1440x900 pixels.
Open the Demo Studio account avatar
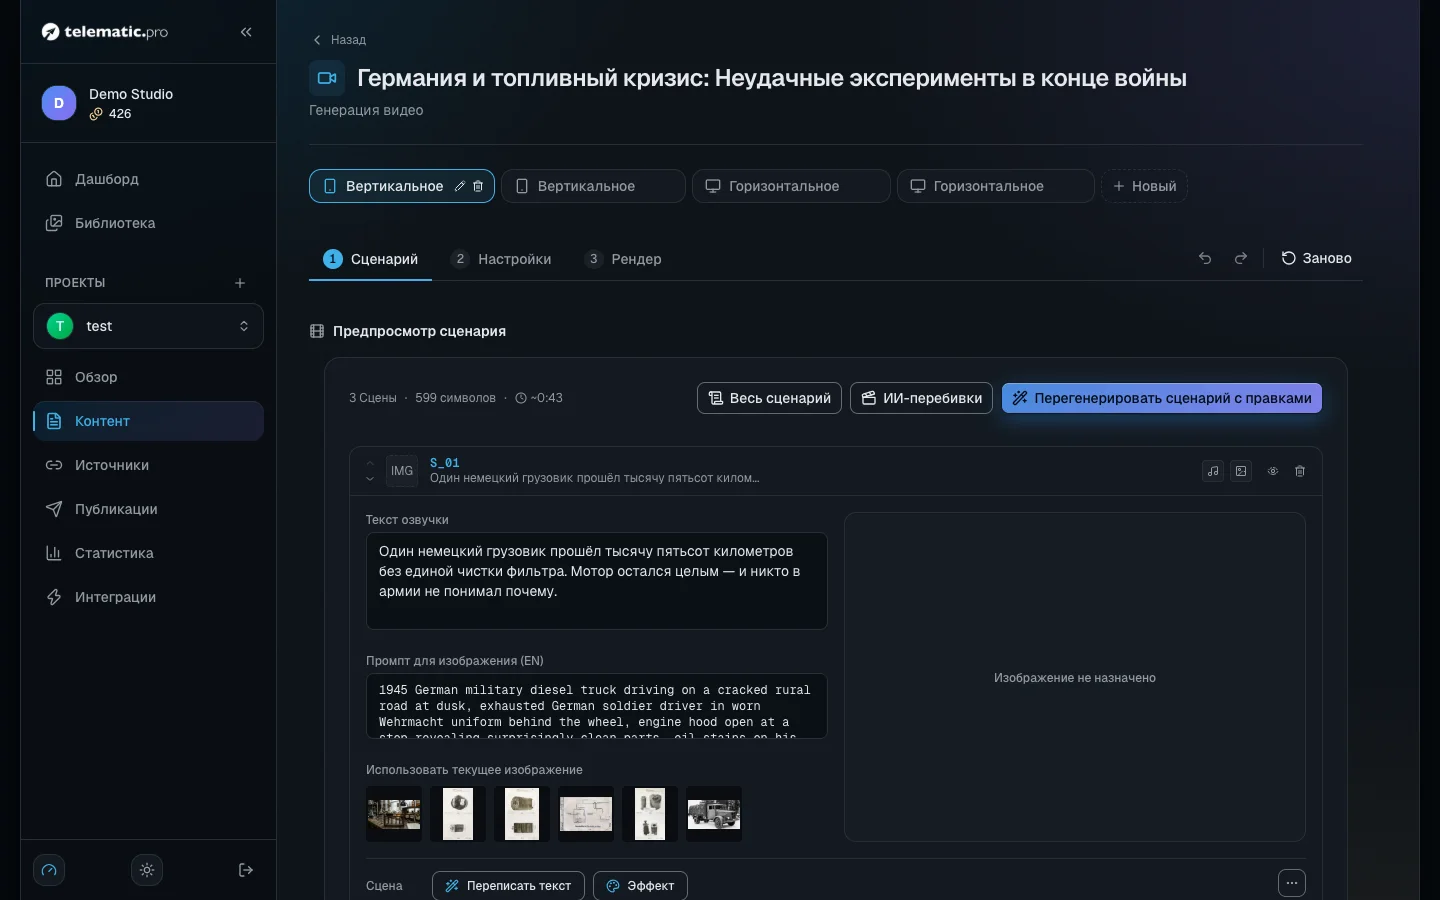pos(59,103)
